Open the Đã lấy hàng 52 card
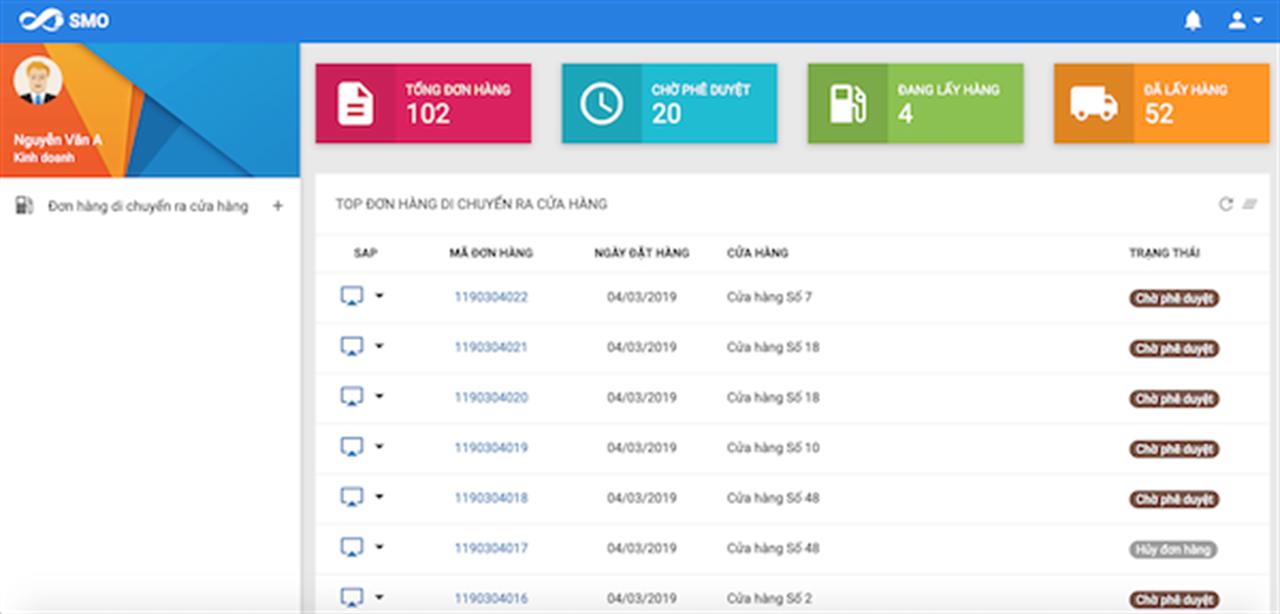 [1161, 103]
